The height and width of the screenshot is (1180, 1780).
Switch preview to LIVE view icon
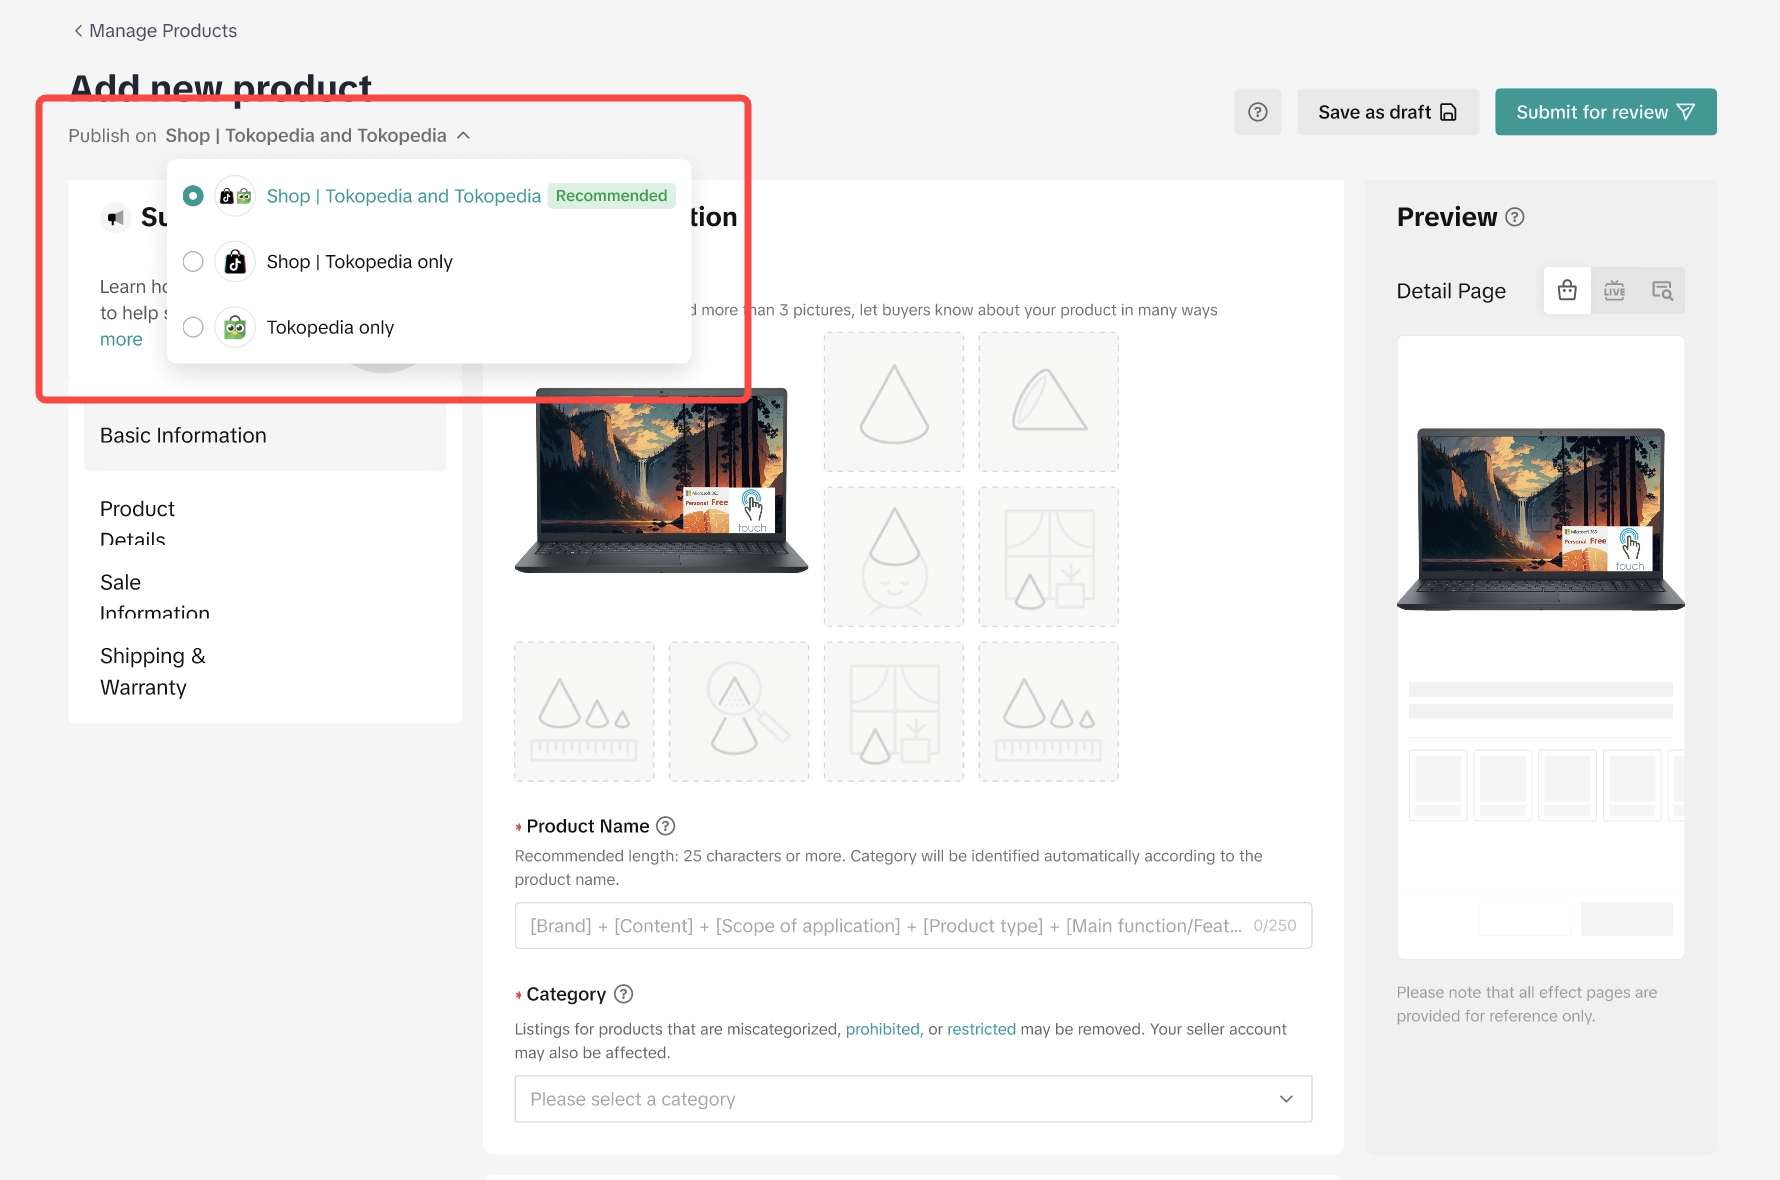pyautogui.click(x=1615, y=290)
